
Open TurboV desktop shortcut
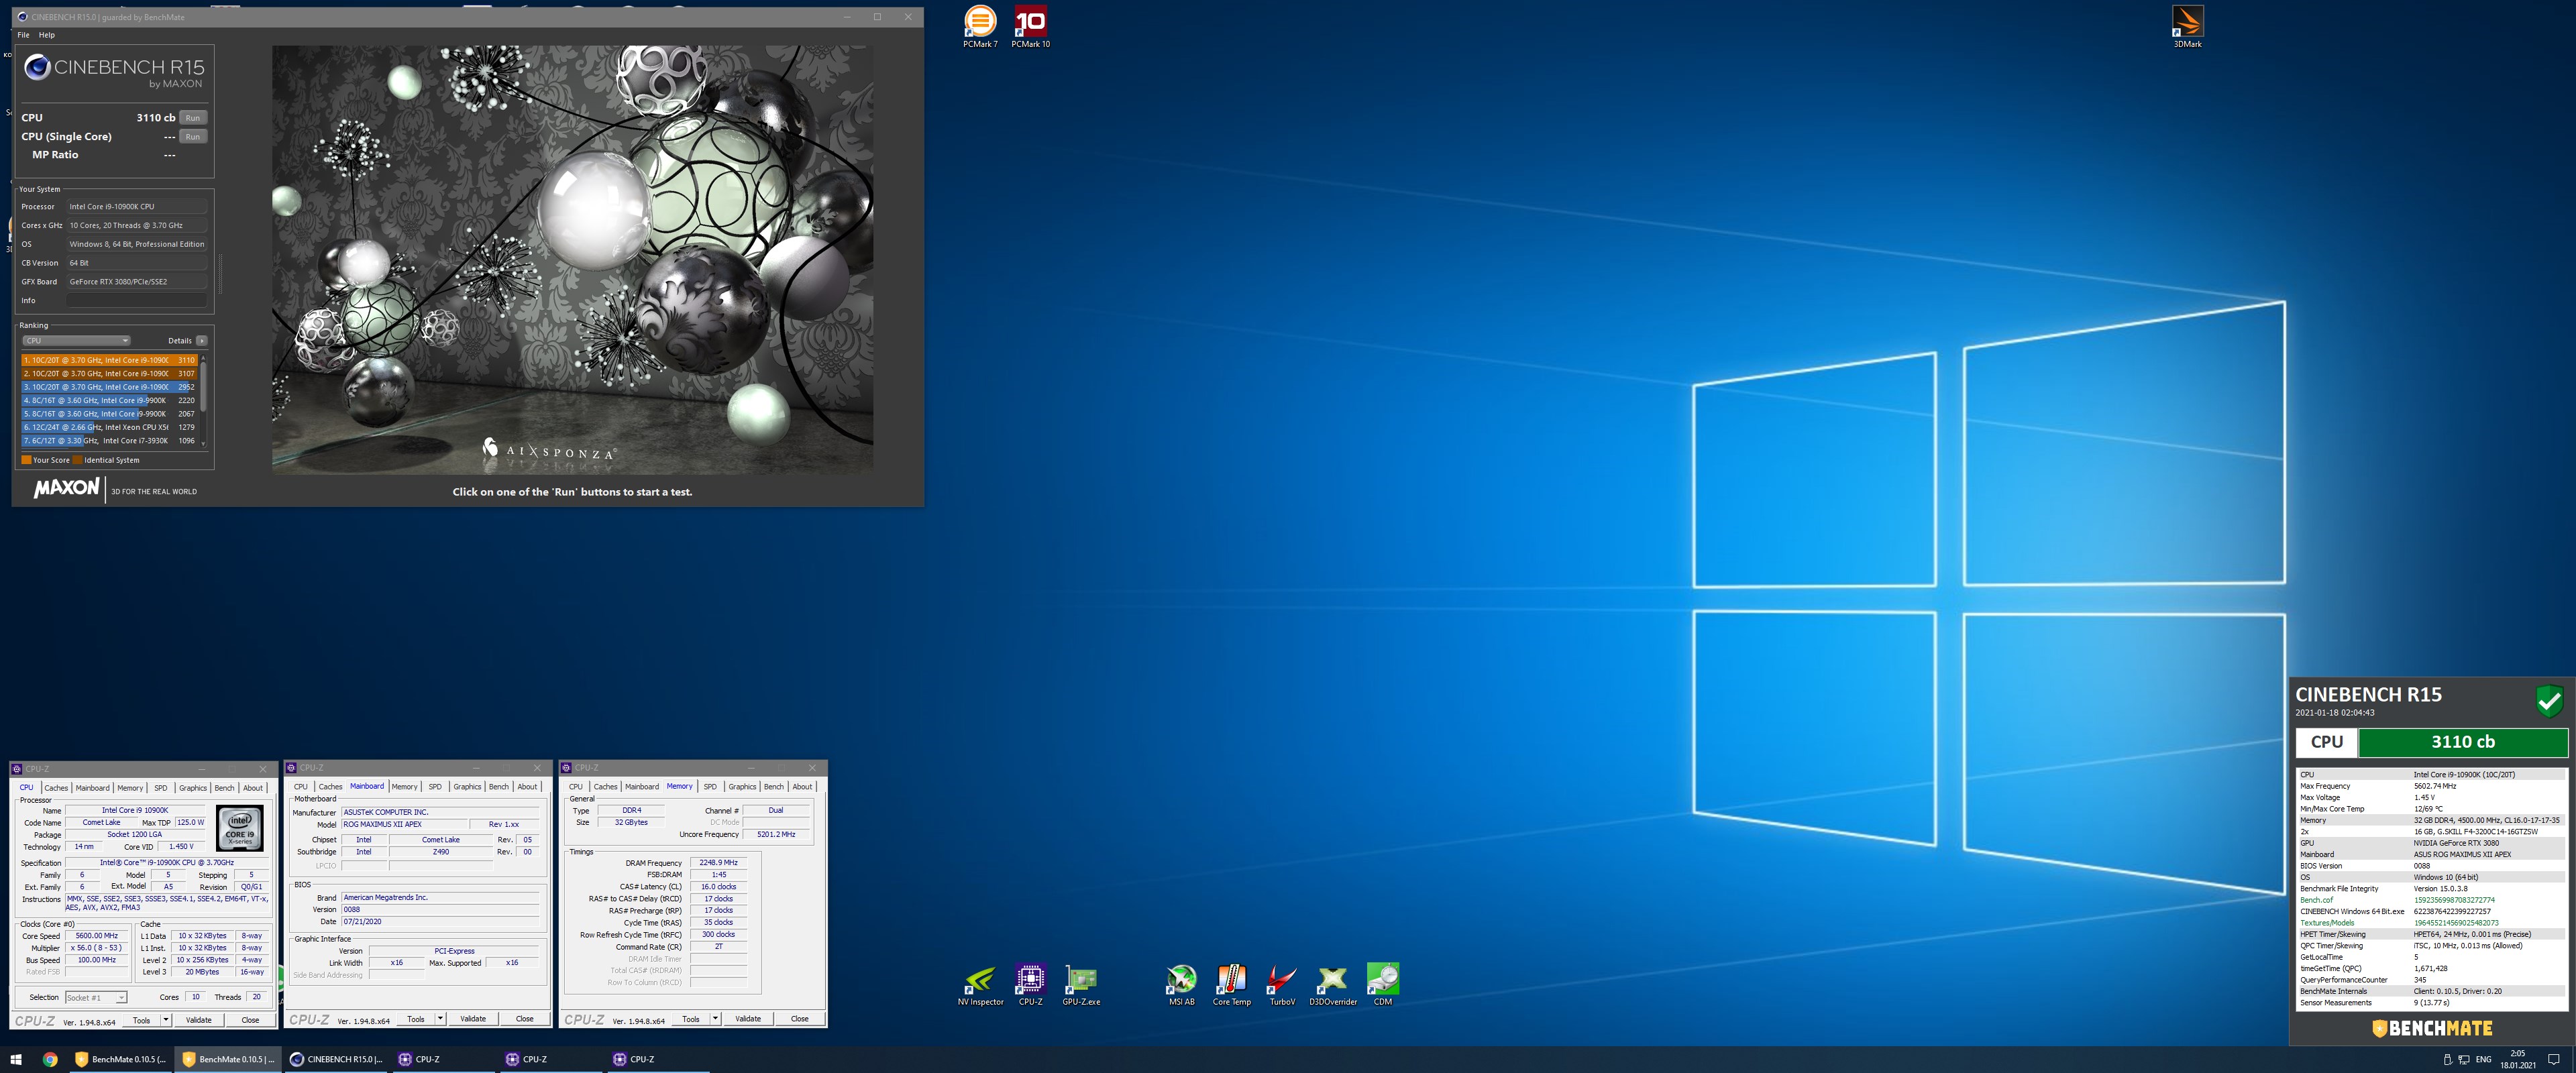coord(1282,984)
